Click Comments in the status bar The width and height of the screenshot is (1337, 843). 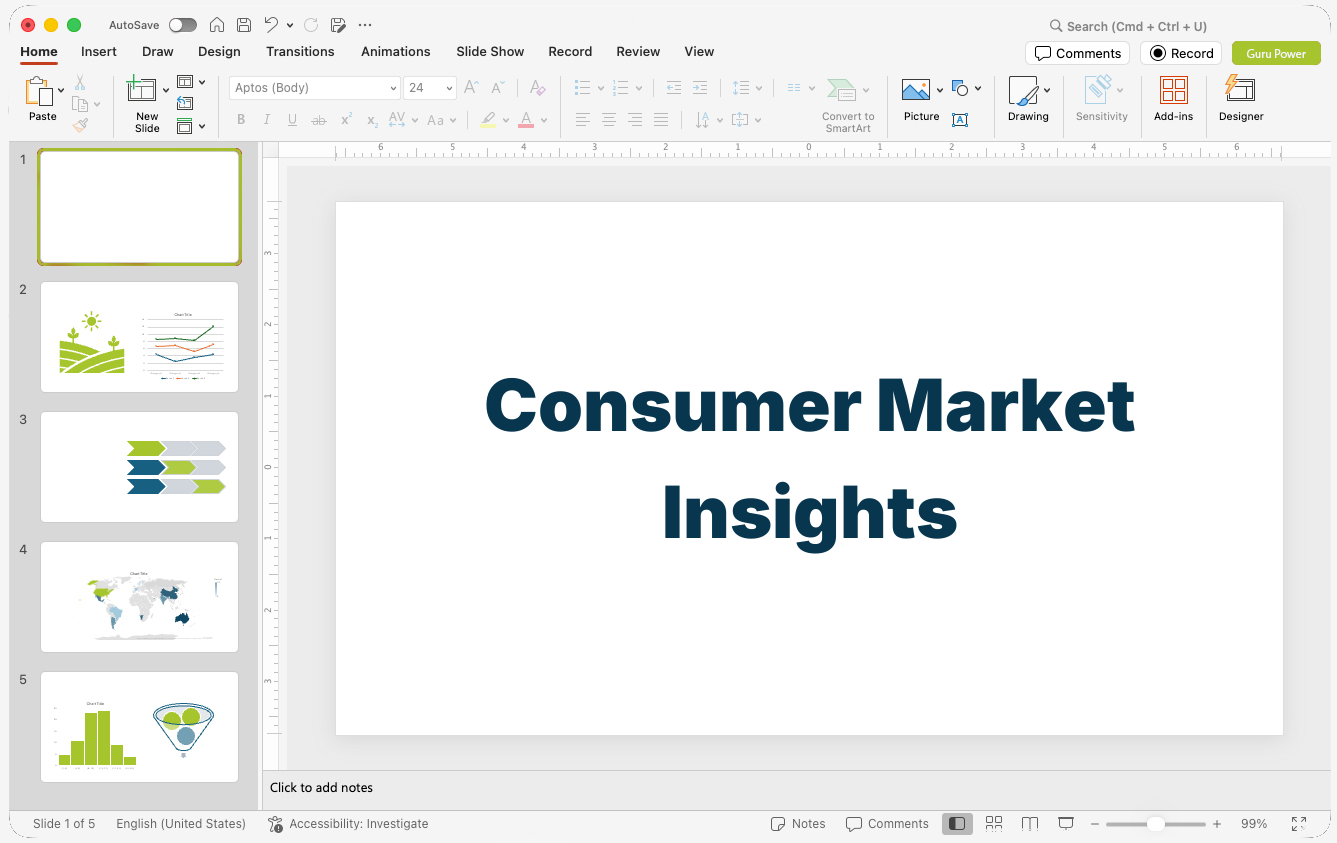pos(888,824)
